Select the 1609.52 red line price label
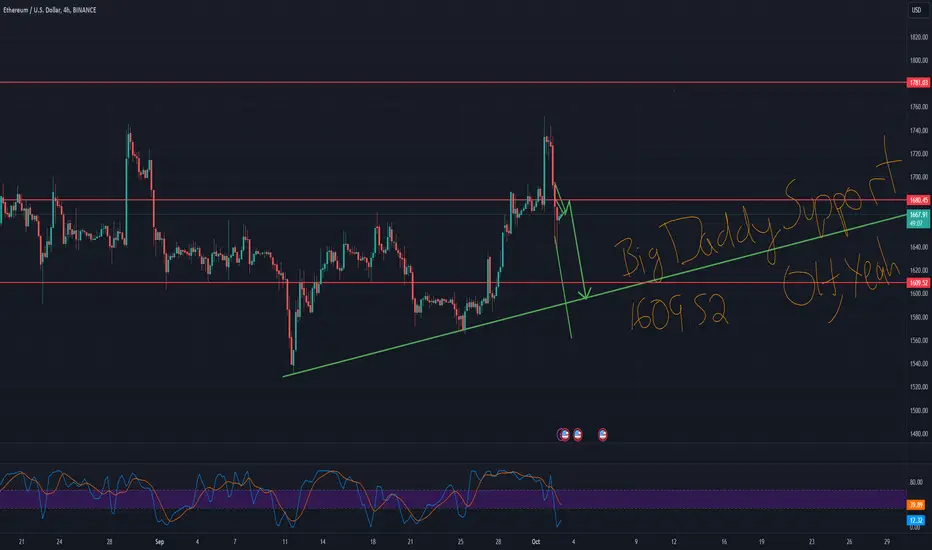The width and height of the screenshot is (932, 550). point(918,283)
